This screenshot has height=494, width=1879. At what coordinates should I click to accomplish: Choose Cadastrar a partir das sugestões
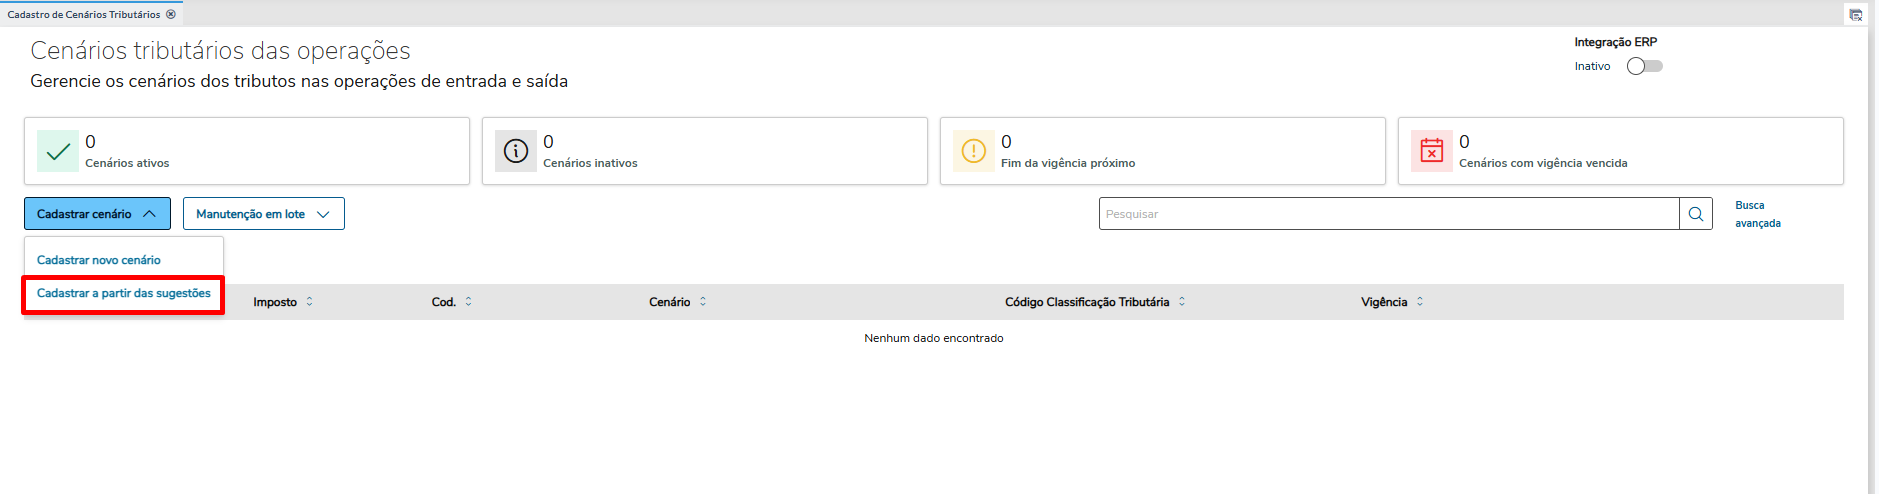[x=124, y=293]
